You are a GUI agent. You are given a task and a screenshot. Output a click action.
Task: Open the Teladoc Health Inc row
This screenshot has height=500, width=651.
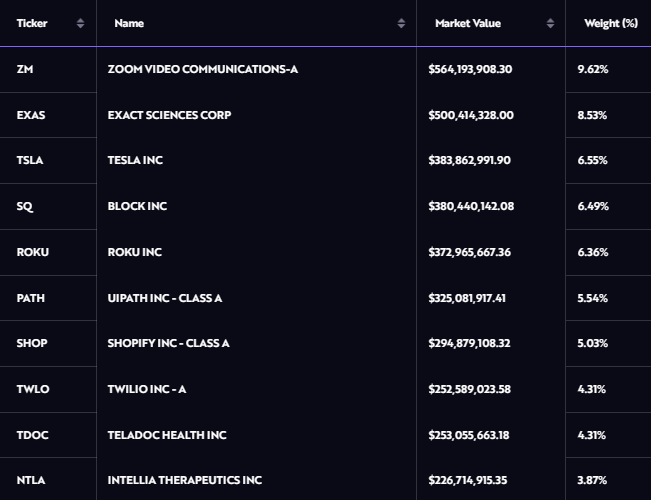click(166, 435)
